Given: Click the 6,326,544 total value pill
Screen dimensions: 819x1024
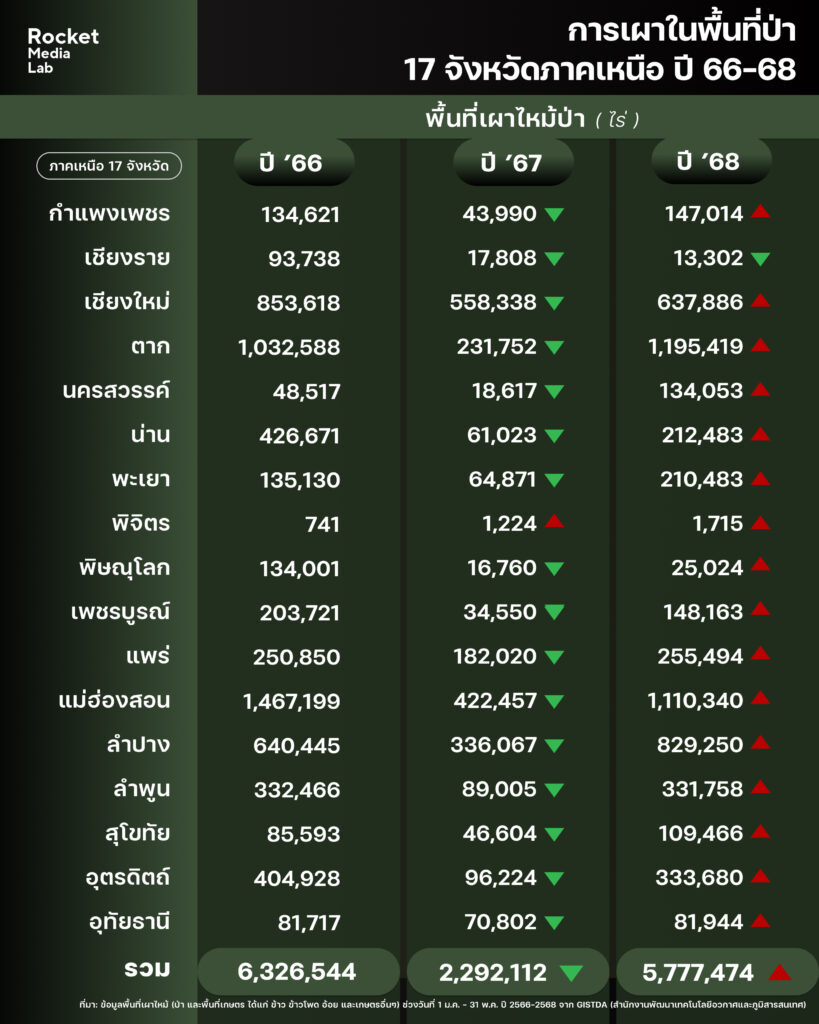Looking at the screenshot, I should coord(298,972).
